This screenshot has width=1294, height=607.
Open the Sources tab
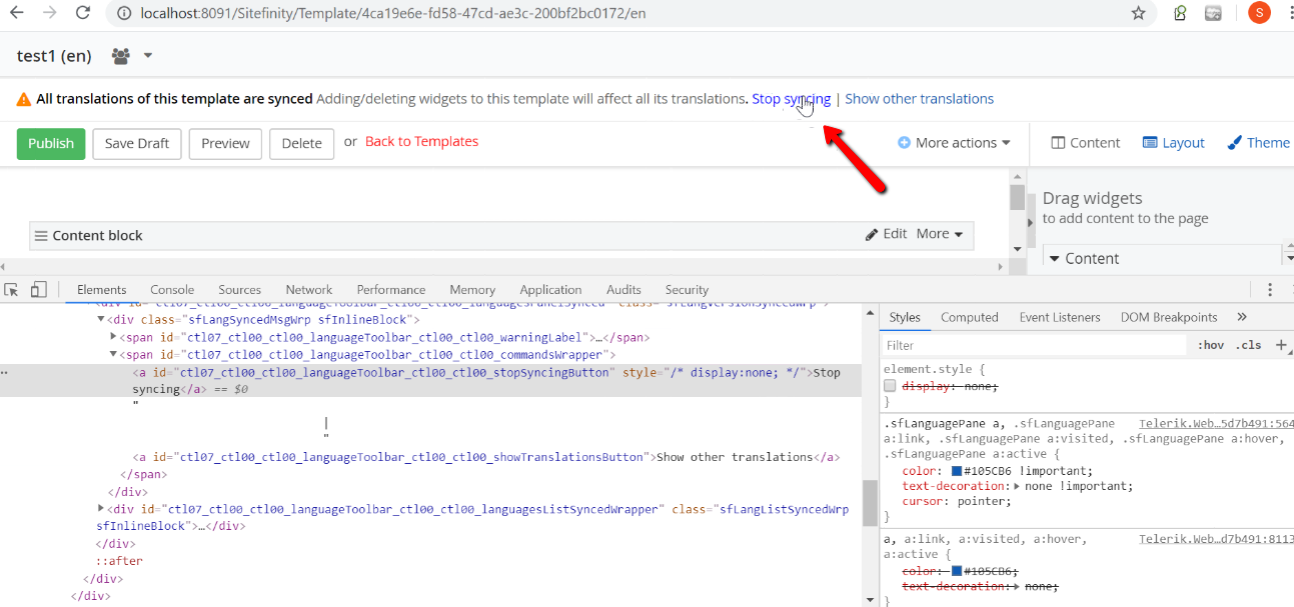240,290
